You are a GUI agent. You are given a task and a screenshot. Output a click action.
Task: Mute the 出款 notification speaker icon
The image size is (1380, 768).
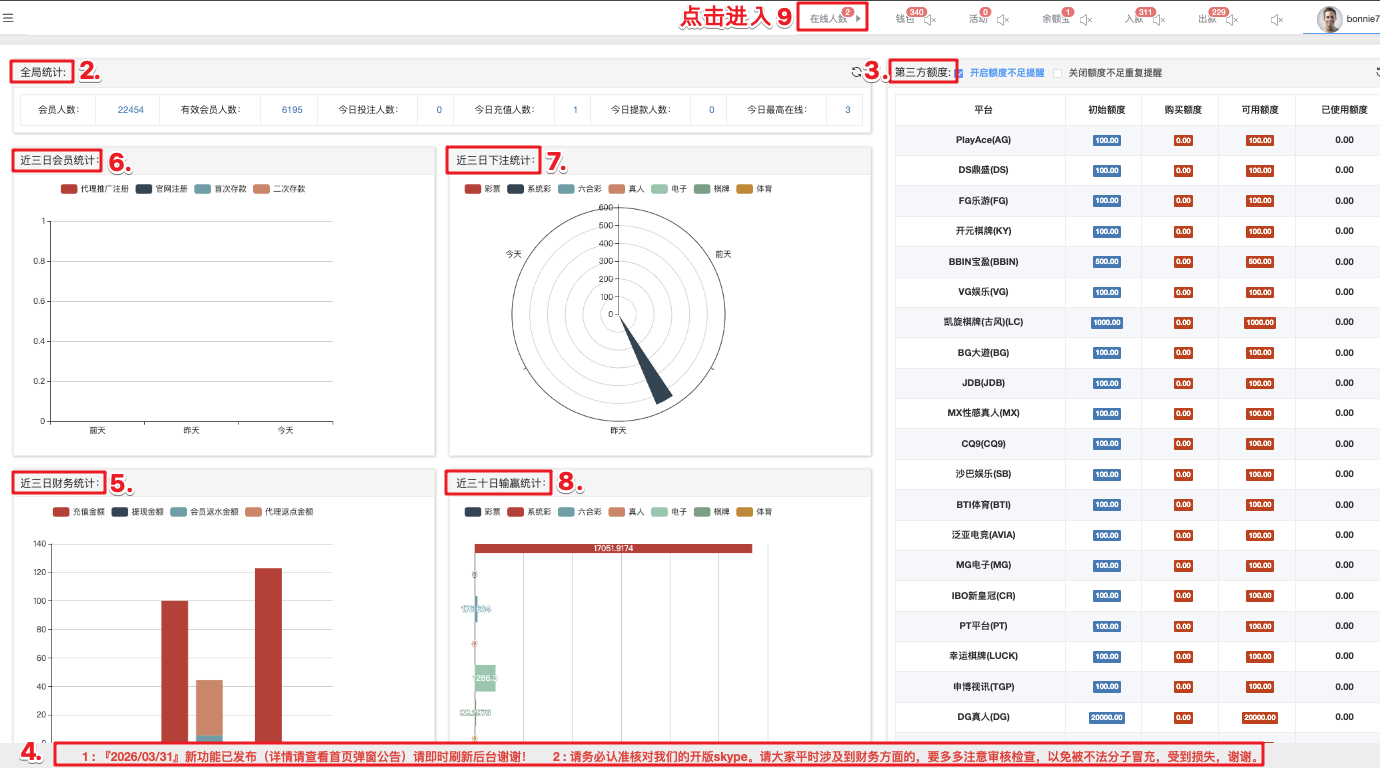pyautogui.click(x=1232, y=20)
